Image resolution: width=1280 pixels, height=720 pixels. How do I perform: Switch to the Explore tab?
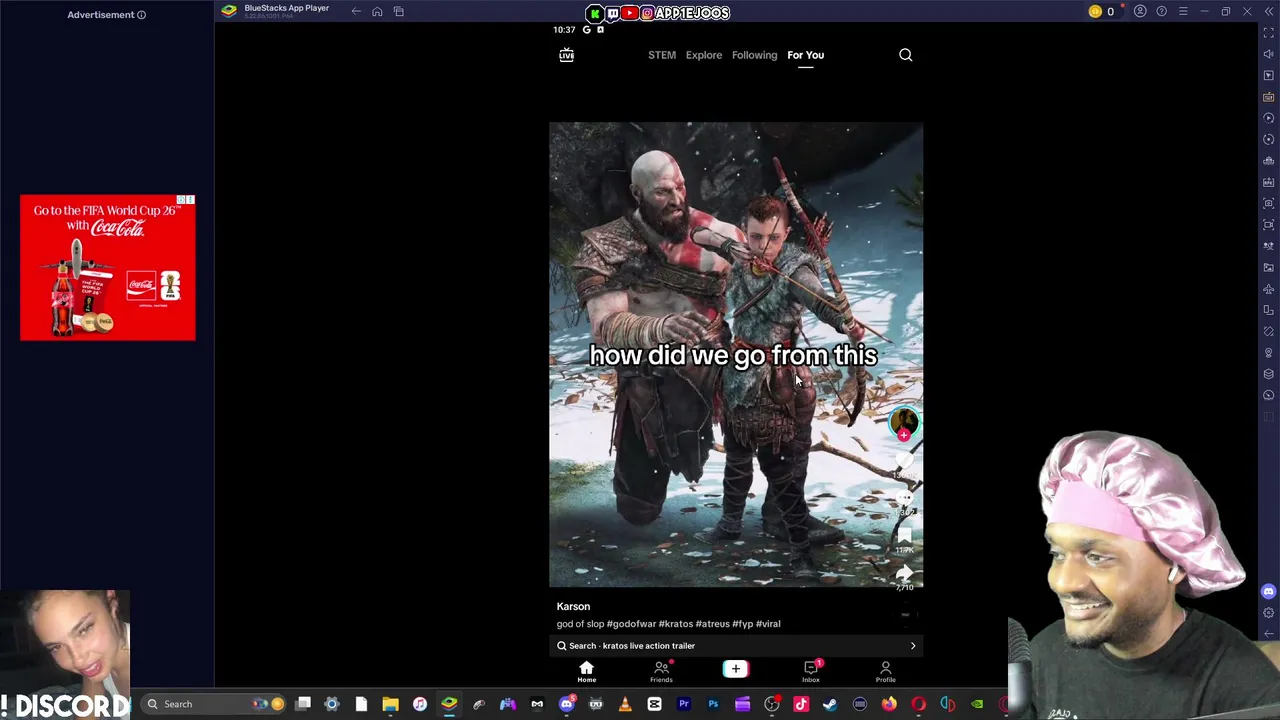coord(704,55)
